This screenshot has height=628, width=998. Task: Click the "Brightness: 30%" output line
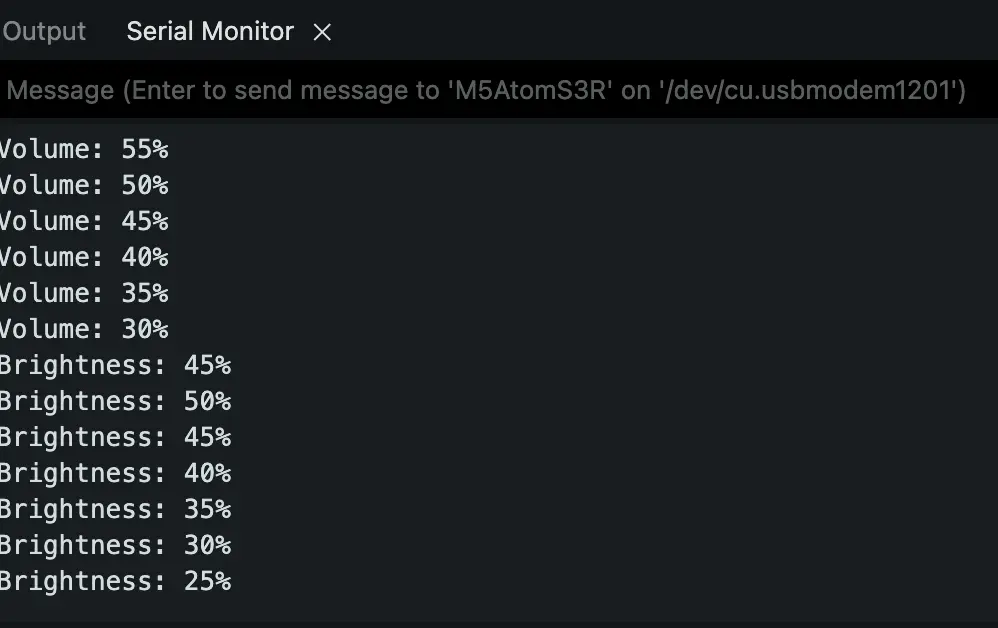click(115, 545)
